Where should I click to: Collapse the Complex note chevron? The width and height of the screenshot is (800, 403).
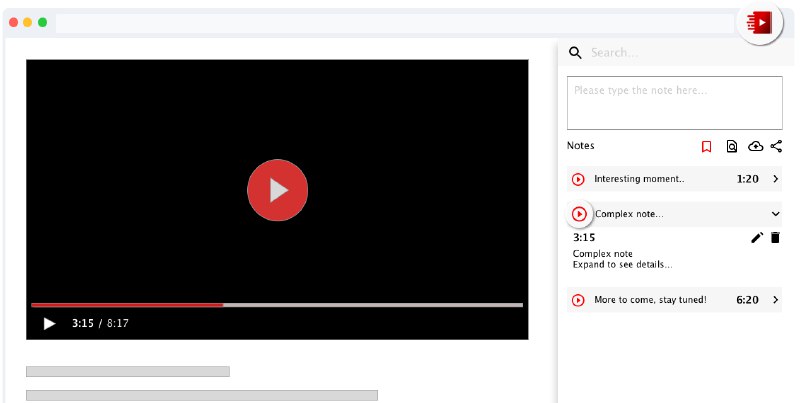[x=776, y=214]
